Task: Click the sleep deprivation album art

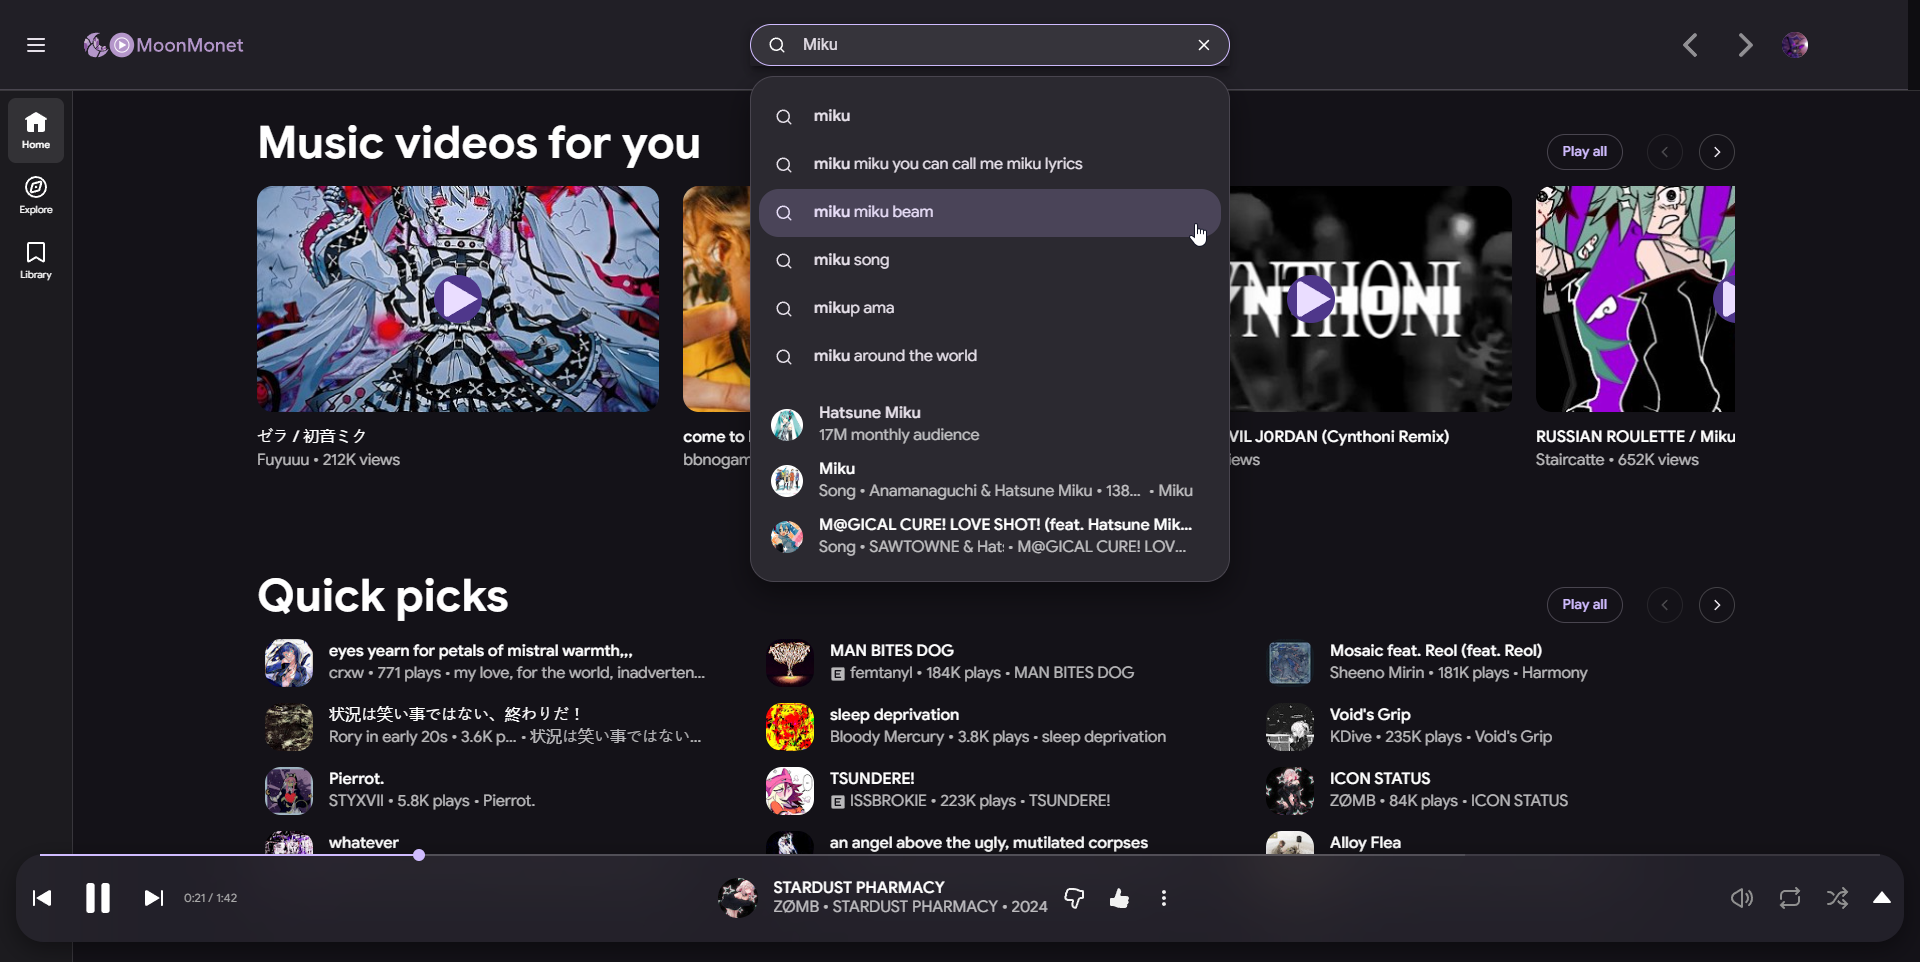Action: (790, 727)
